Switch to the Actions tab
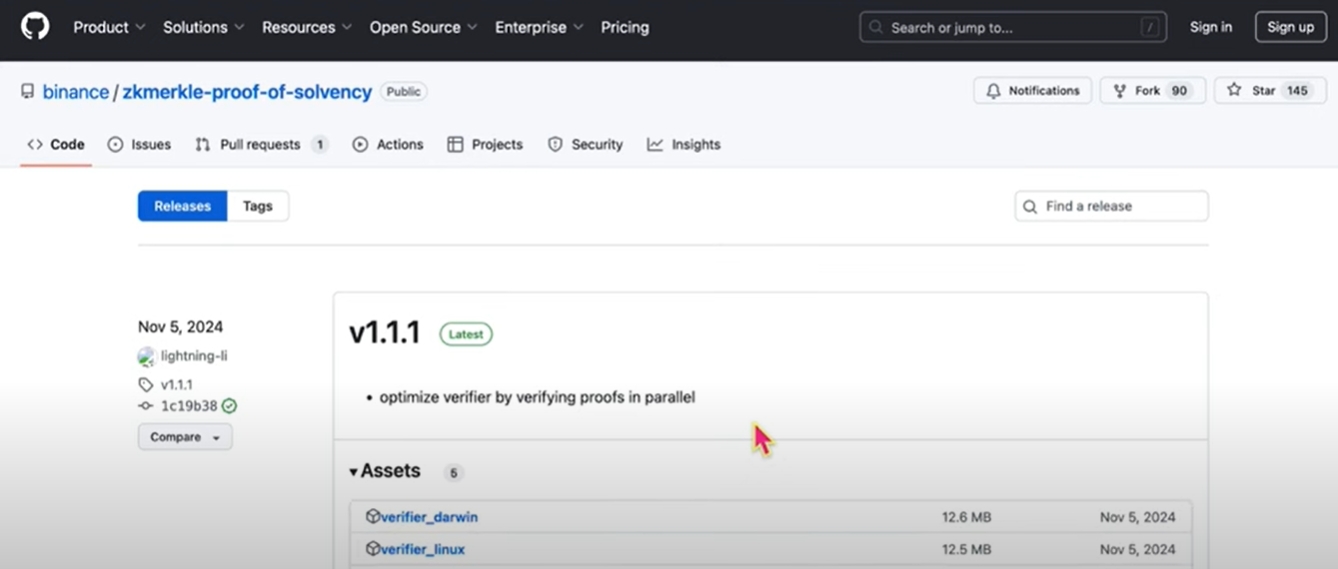 coord(388,144)
